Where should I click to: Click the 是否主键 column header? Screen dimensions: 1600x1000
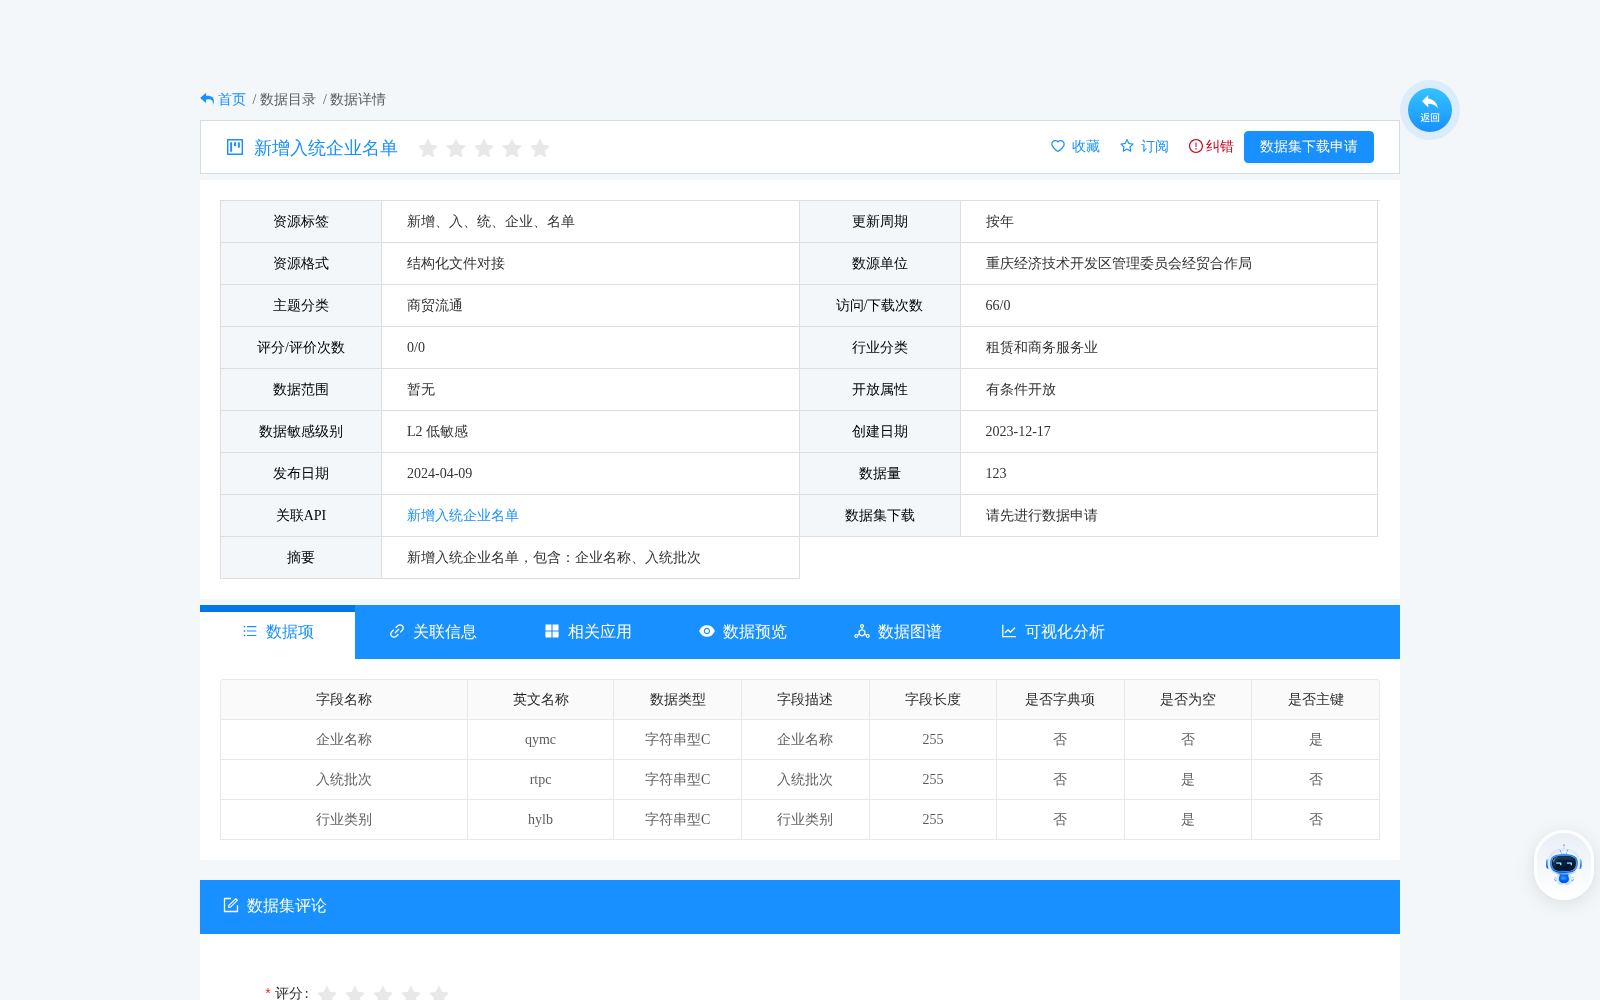point(1316,700)
